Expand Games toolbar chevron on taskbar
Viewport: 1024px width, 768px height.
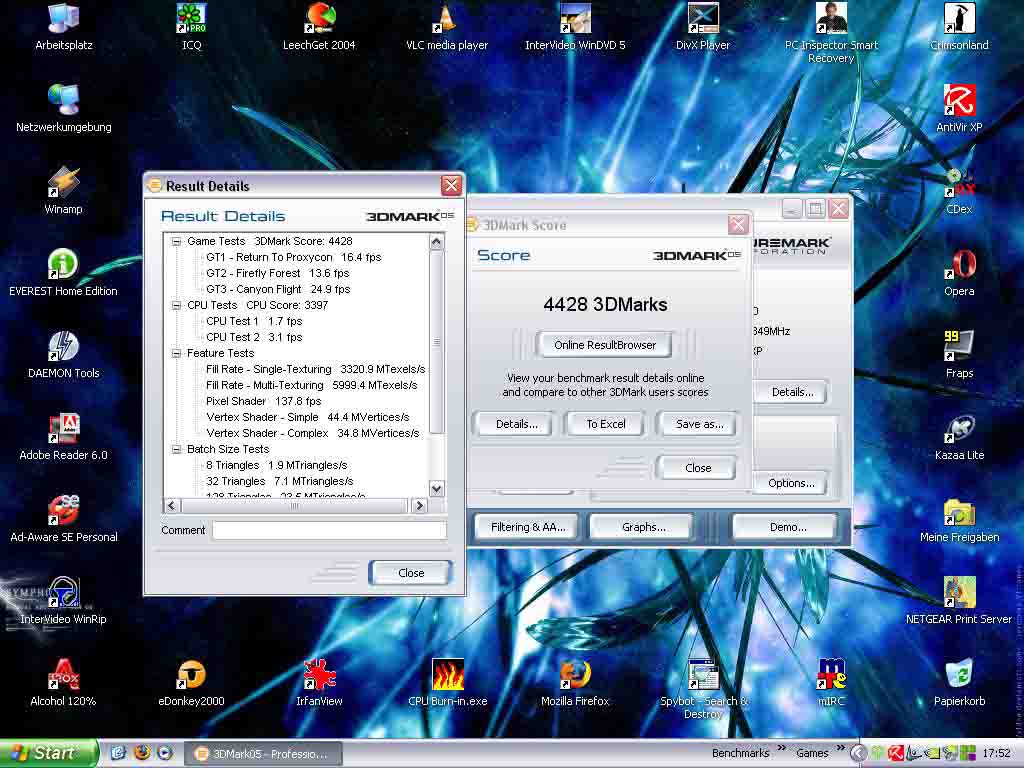(x=840, y=750)
